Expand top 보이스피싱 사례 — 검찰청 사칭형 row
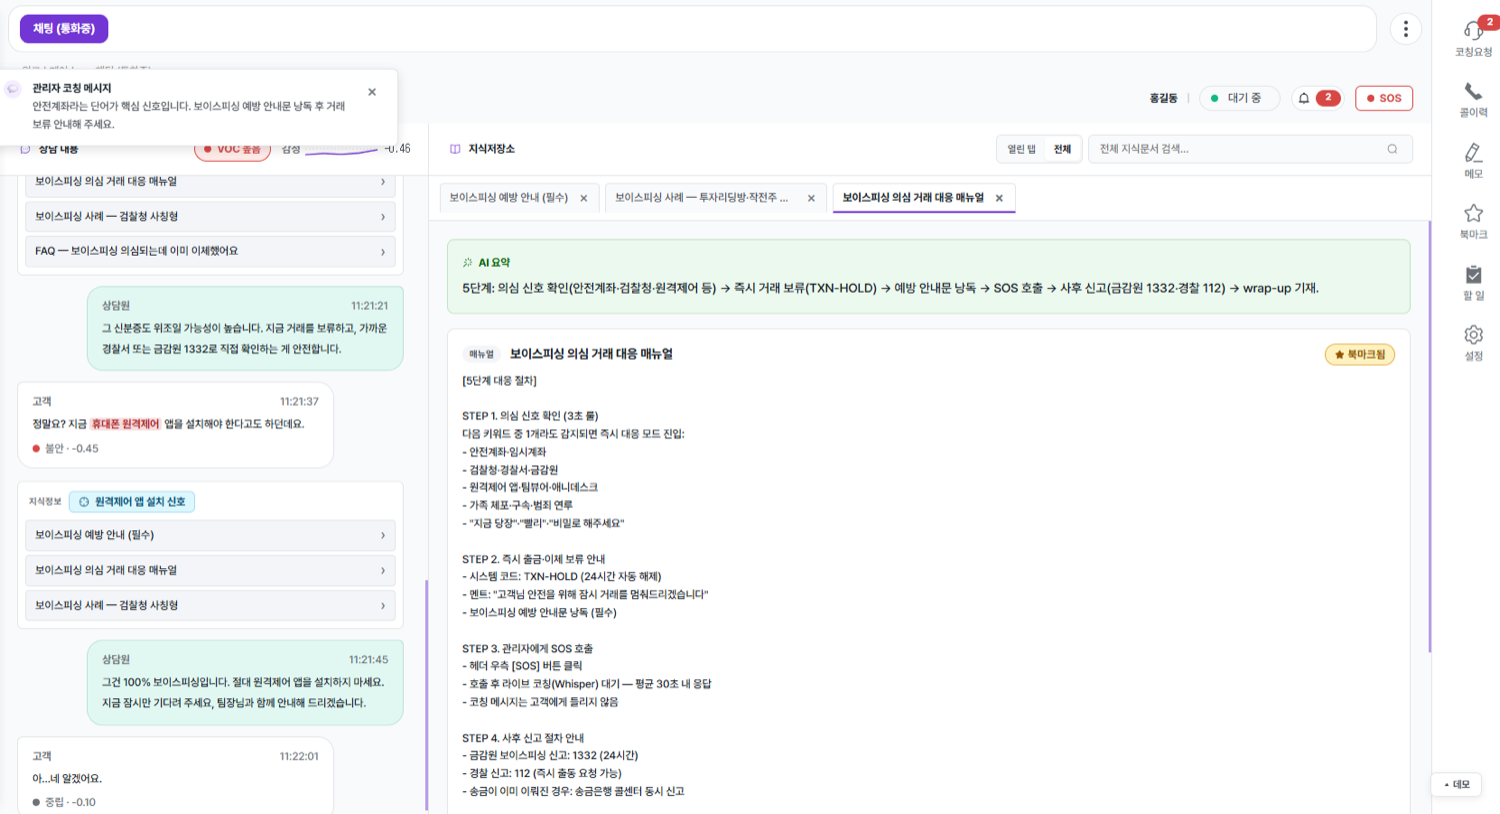This screenshot has height=814, width=1500. 210,217
